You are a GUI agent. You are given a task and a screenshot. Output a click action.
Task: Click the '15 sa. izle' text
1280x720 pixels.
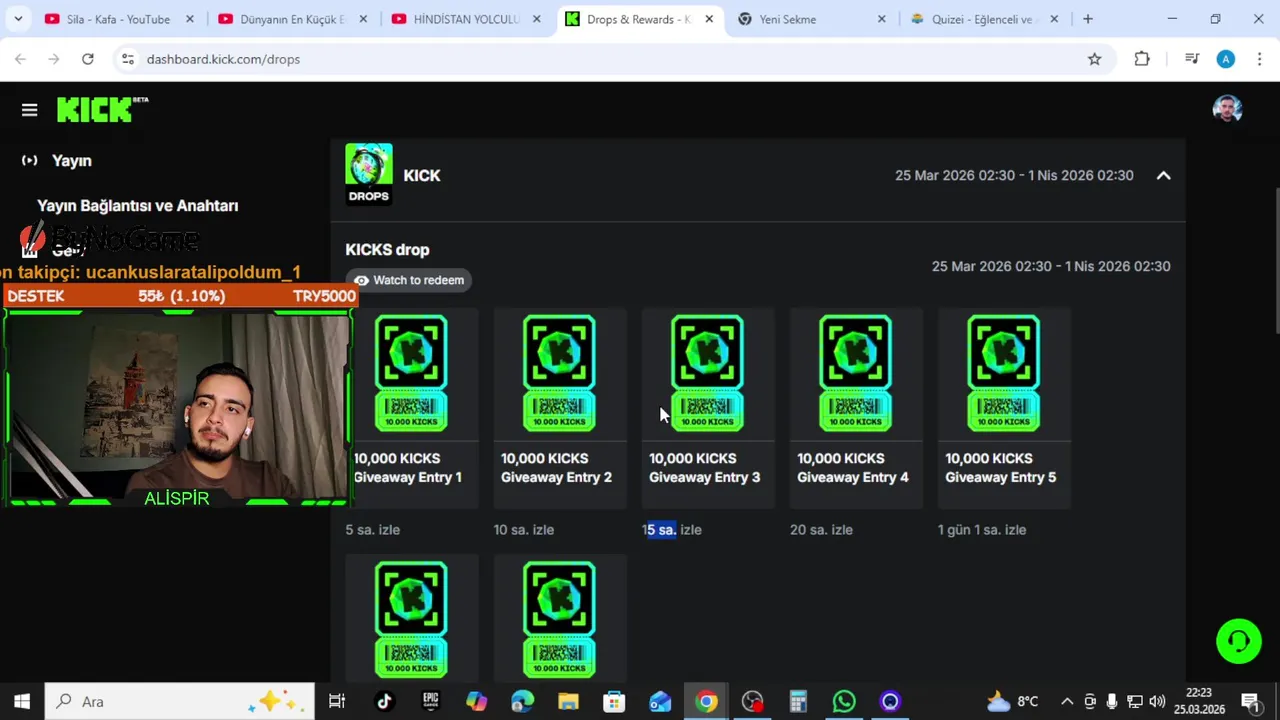(x=672, y=530)
